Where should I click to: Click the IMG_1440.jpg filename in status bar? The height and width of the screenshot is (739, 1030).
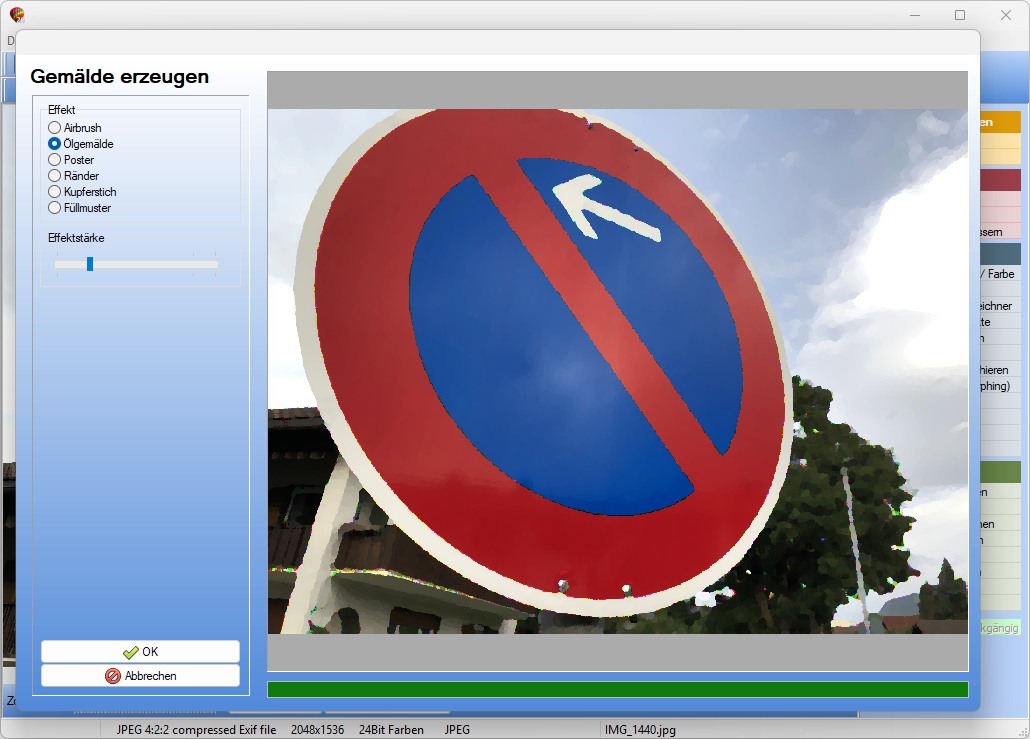pyautogui.click(x=640, y=730)
